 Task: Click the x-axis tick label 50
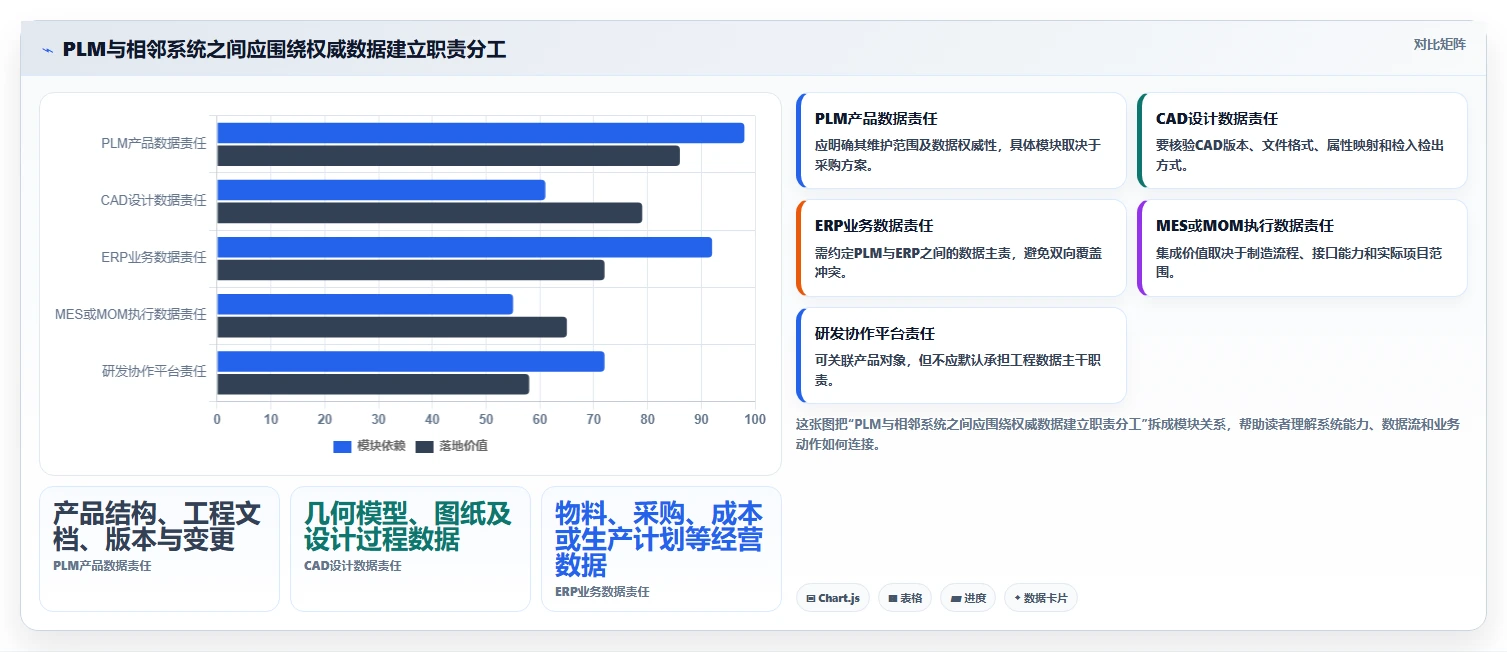pyautogui.click(x=486, y=420)
